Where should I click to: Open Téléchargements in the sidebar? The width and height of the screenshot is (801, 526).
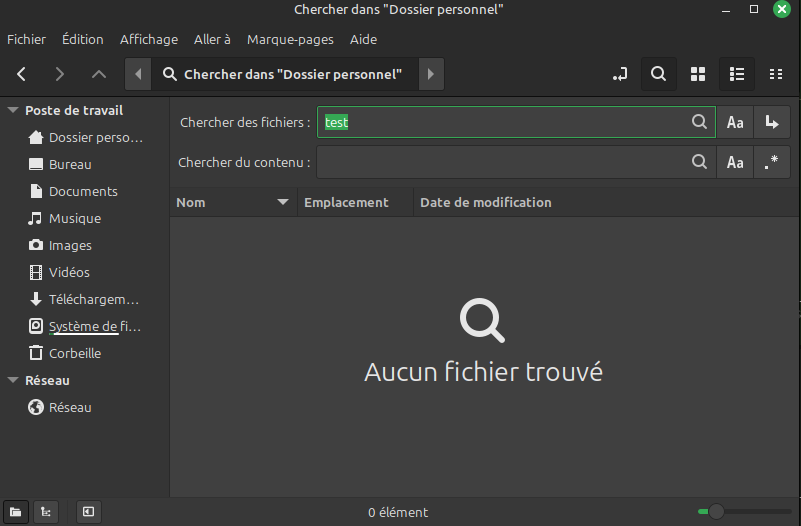tap(93, 300)
